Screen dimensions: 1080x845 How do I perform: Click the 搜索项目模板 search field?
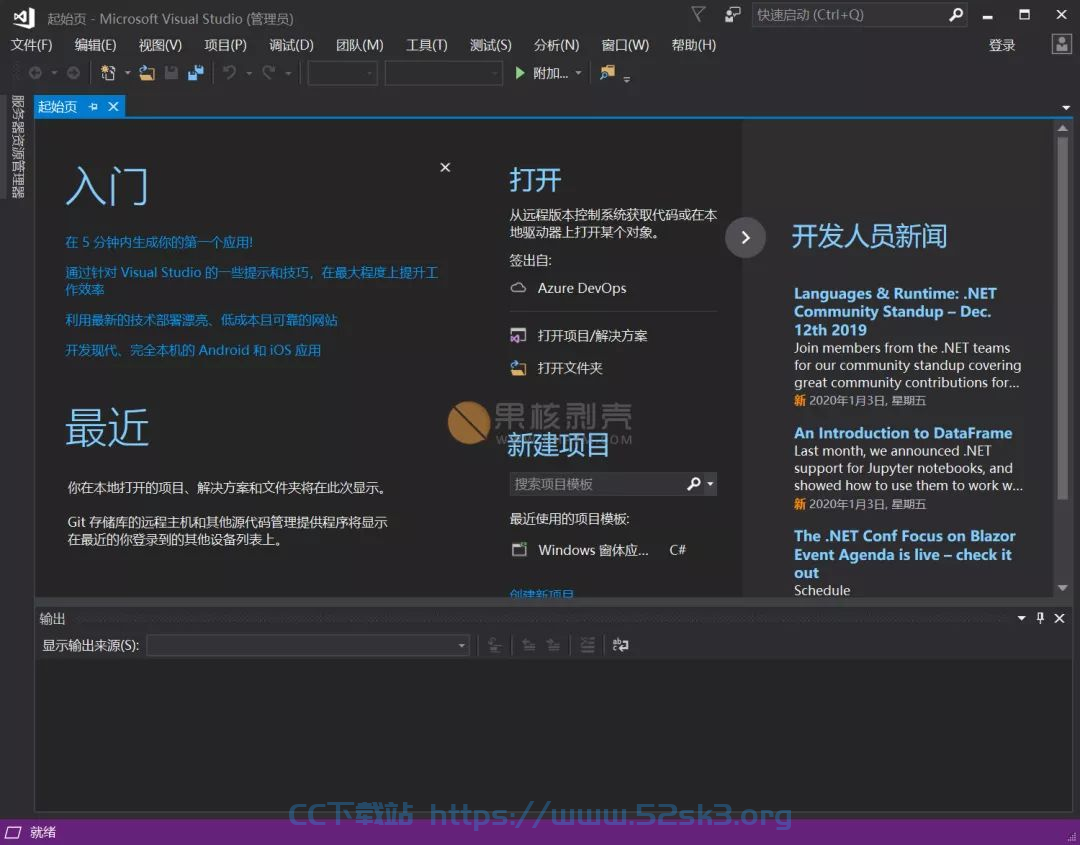point(596,483)
